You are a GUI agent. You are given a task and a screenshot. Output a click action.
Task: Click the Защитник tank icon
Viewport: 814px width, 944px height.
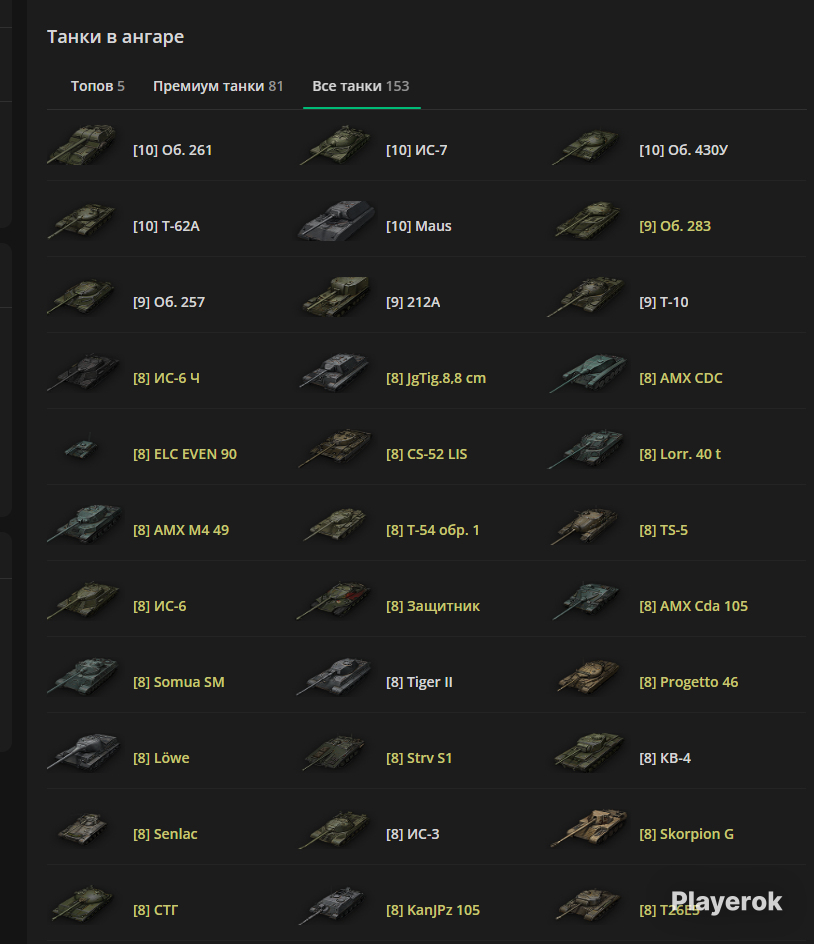(x=335, y=600)
